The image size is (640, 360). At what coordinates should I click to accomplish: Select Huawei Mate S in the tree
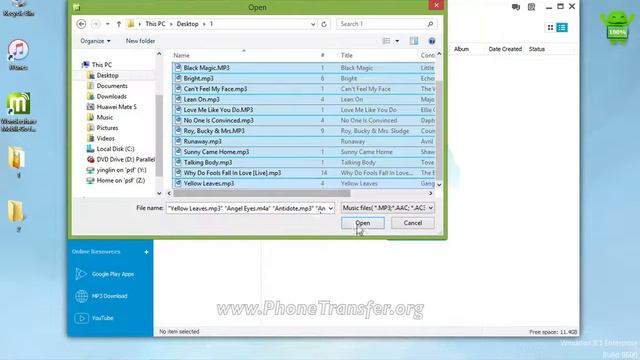coord(111,107)
